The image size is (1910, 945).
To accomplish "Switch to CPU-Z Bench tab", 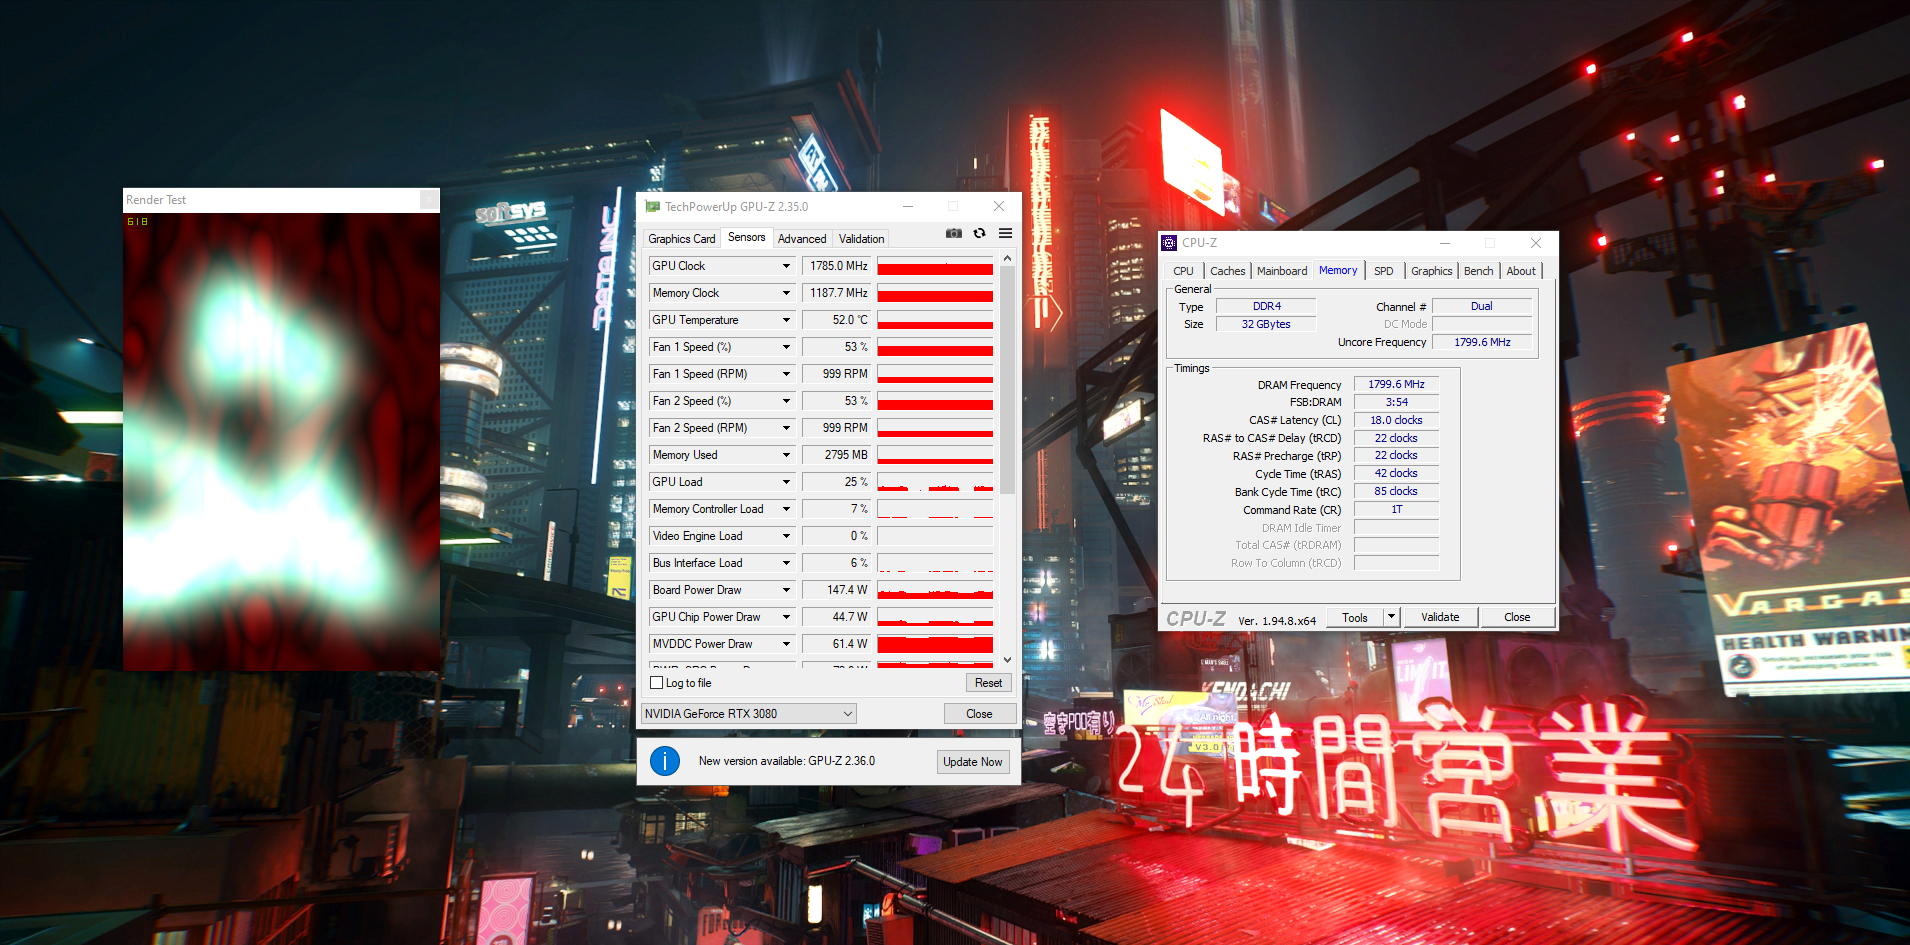I will [1478, 271].
